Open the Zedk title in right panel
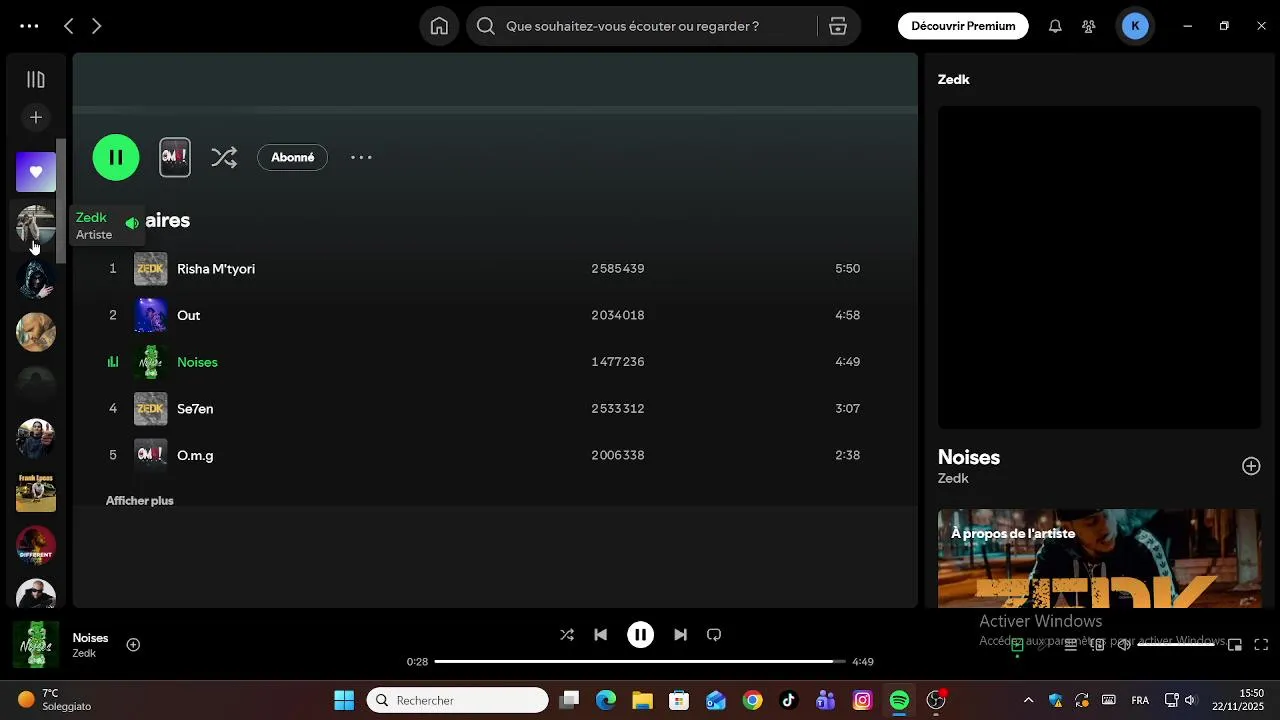1280x720 pixels. coord(954,79)
